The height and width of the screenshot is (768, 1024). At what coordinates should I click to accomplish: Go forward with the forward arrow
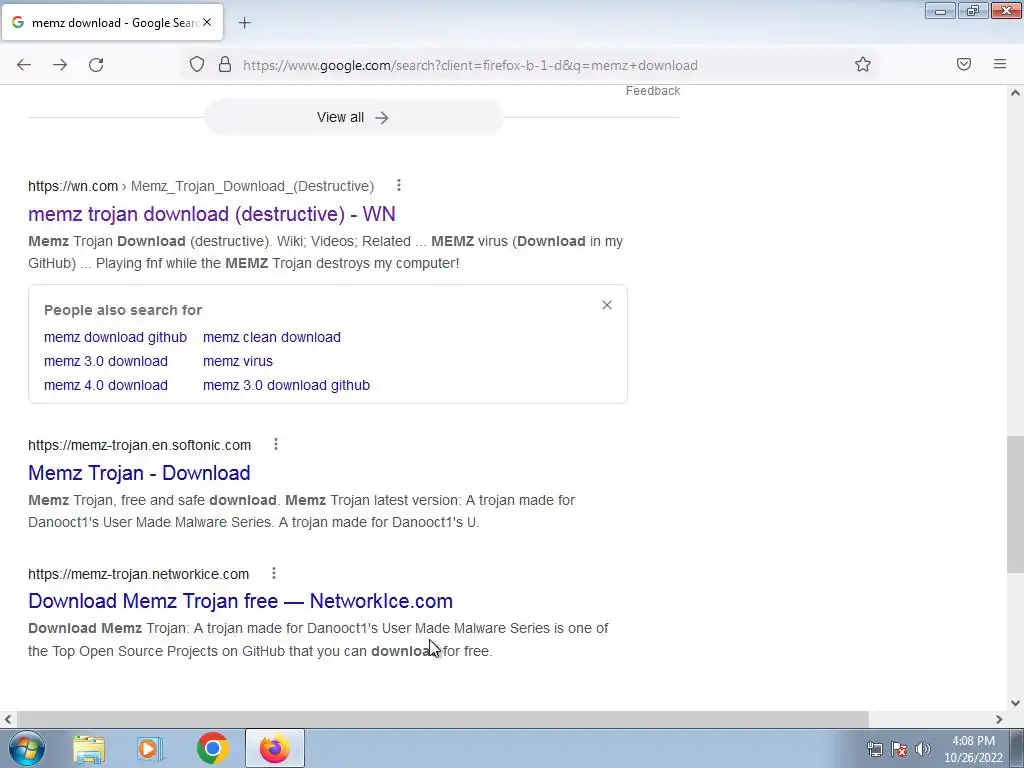point(60,65)
